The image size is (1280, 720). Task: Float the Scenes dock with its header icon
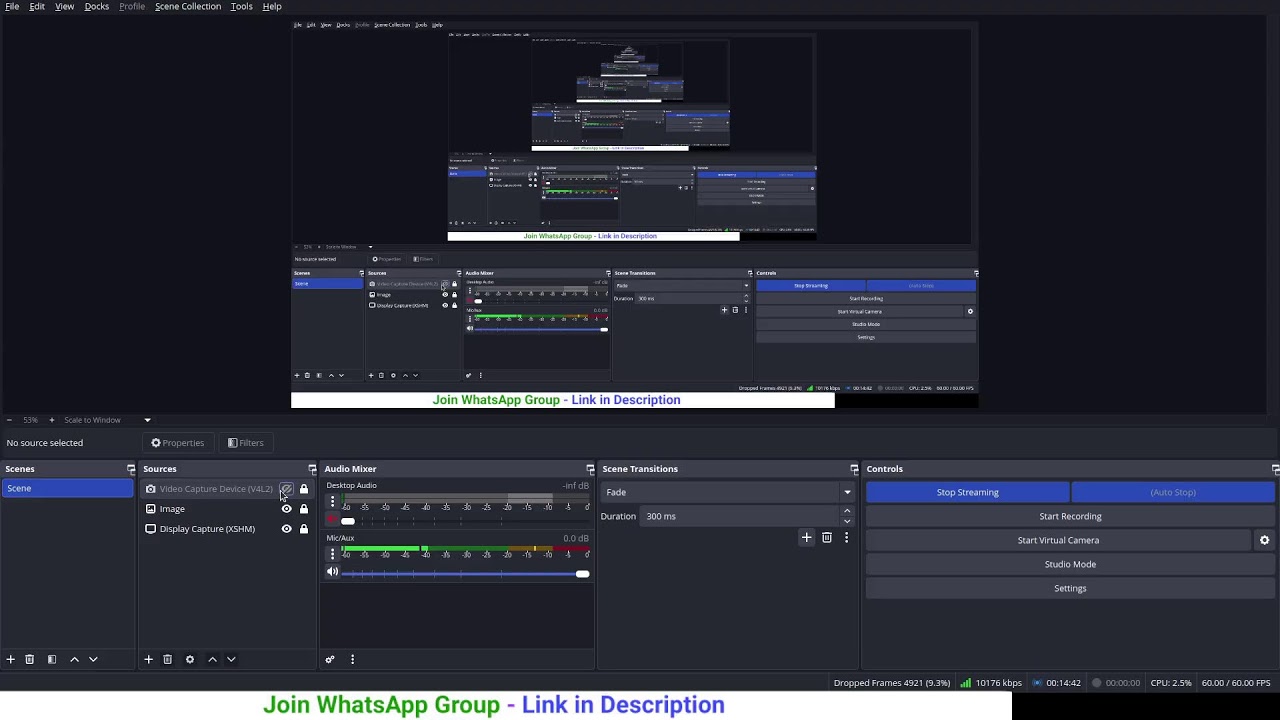[x=131, y=469]
